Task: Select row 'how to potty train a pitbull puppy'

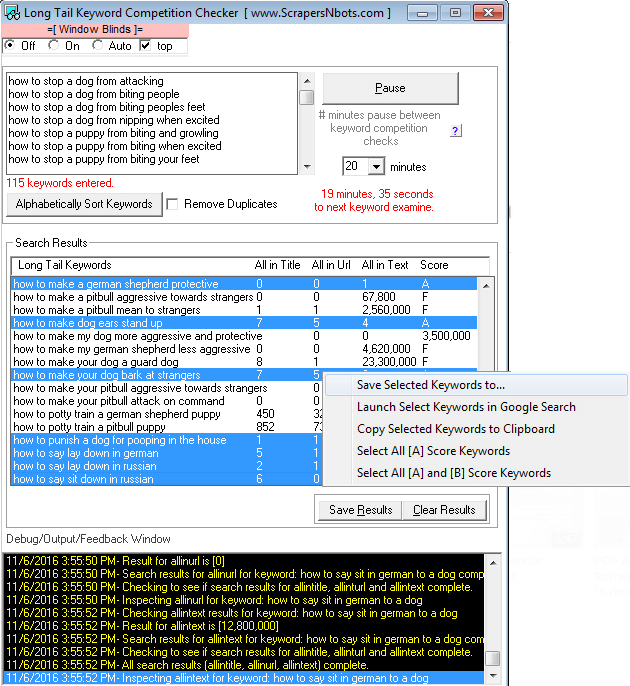Action: (x=167, y=427)
